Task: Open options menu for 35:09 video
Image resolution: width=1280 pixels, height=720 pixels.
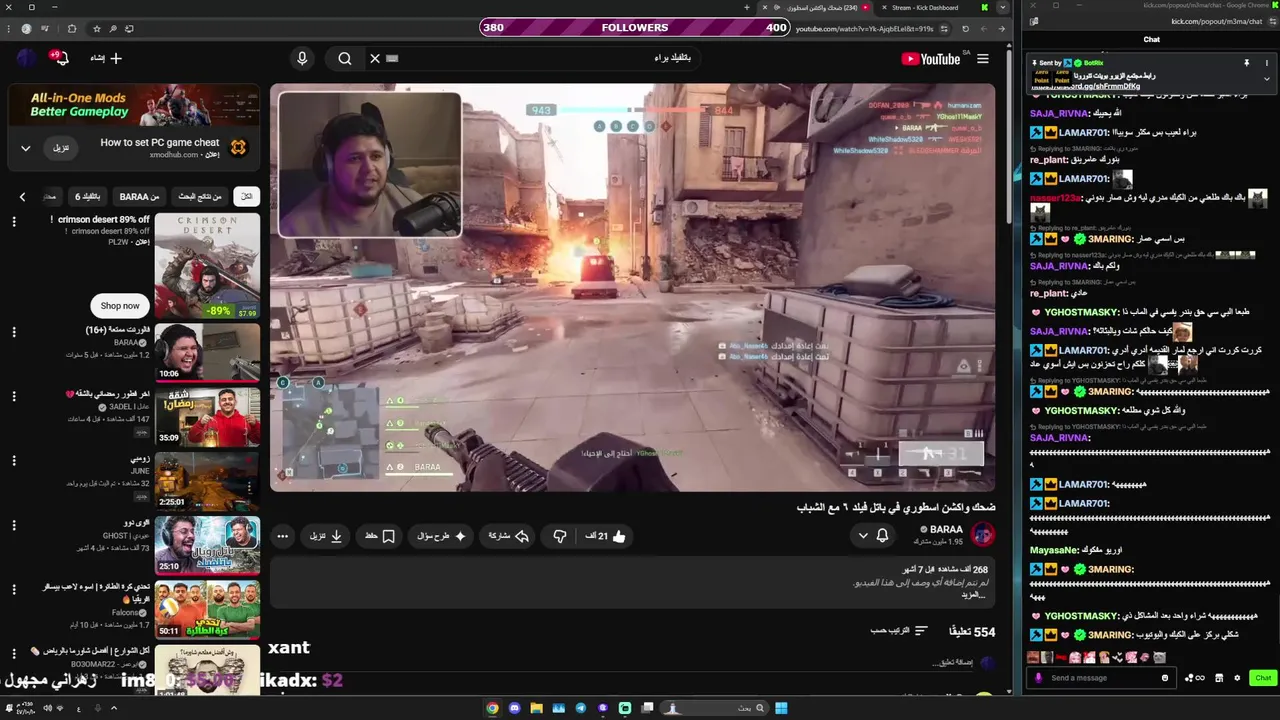Action: coord(14,396)
